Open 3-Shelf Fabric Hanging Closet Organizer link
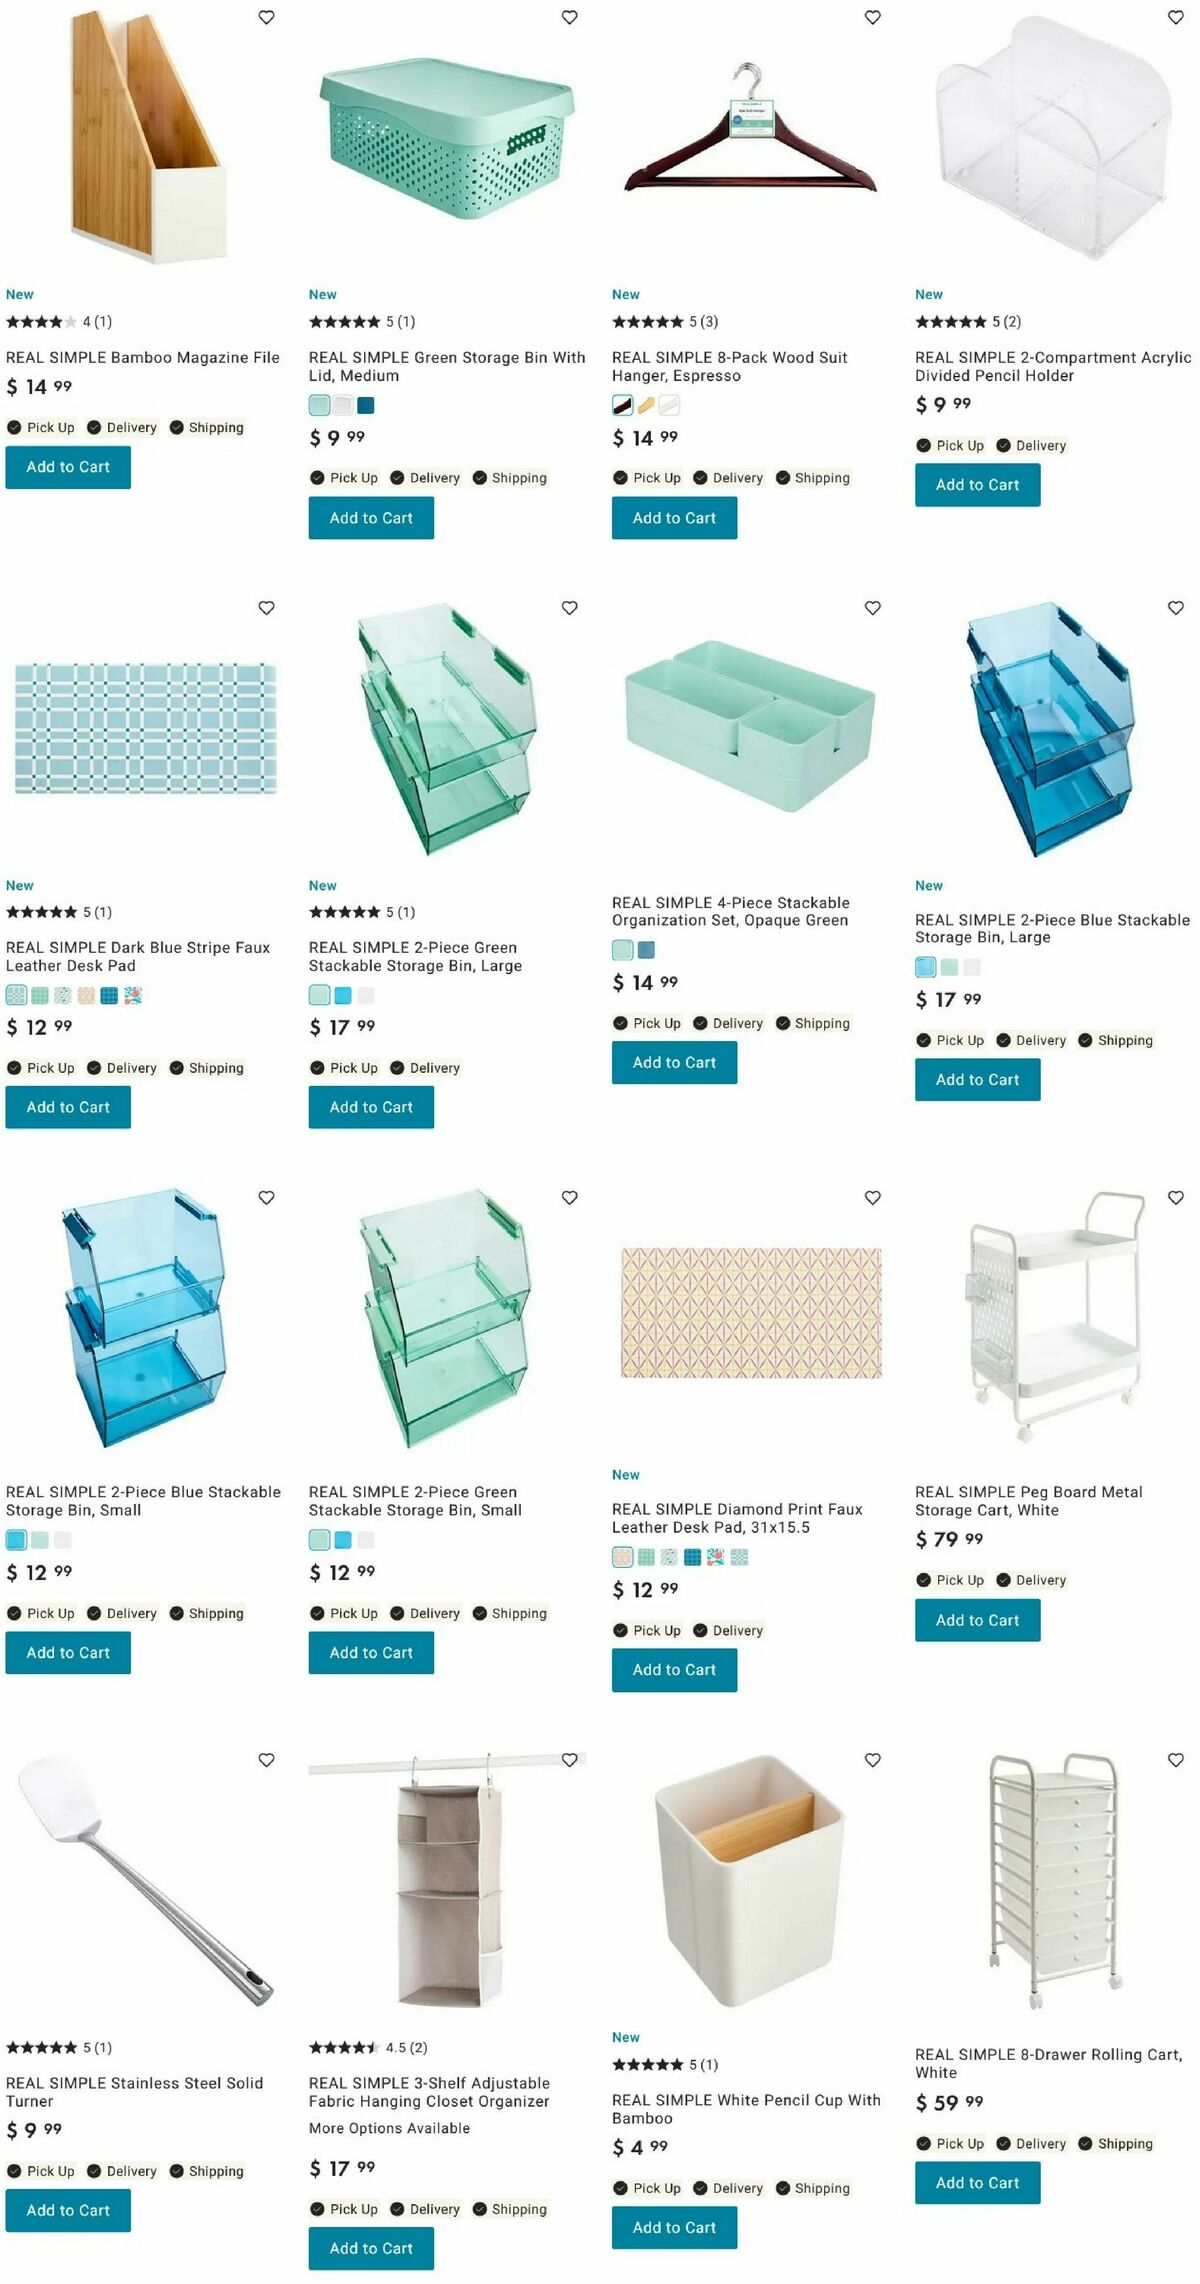Screen dimensions: 1200x2284 tap(429, 2092)
